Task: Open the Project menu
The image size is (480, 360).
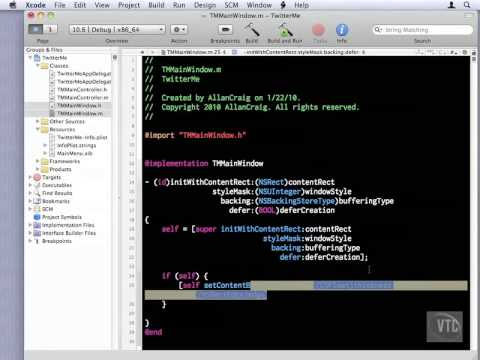Action: (129, 5)
